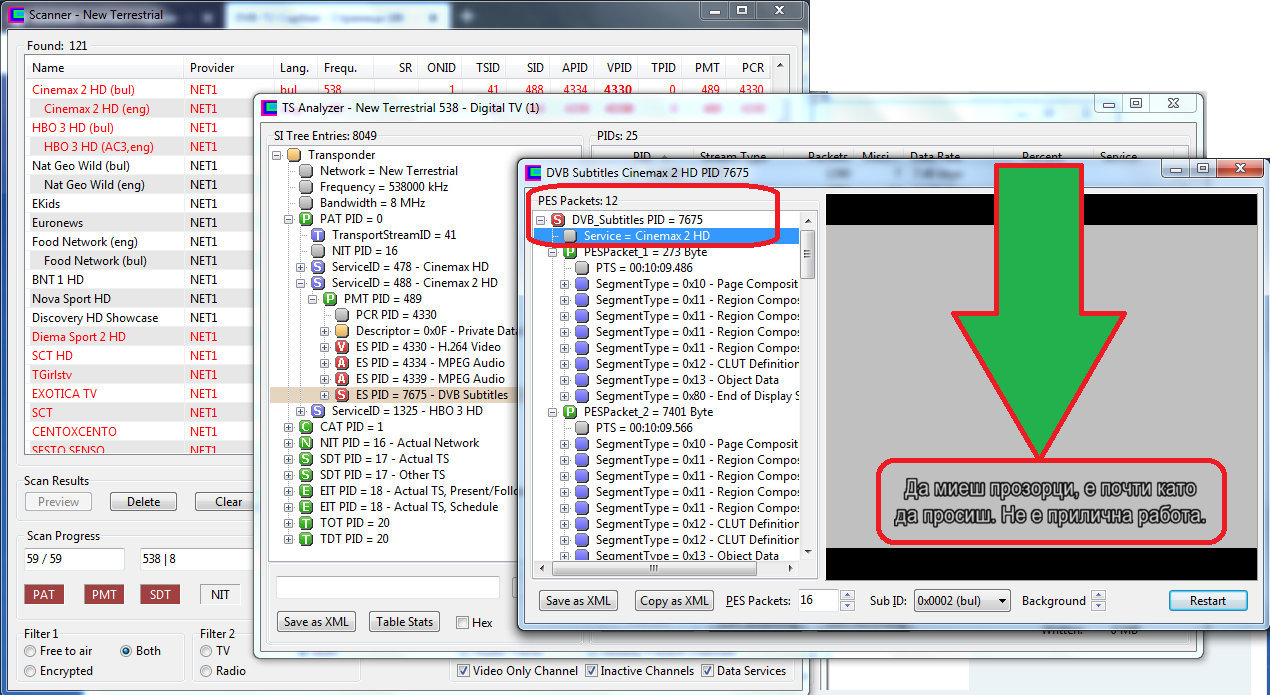
Task: Sort channel list by Frequ. column header
Action: pyautogui.click(x=344, y=68)
